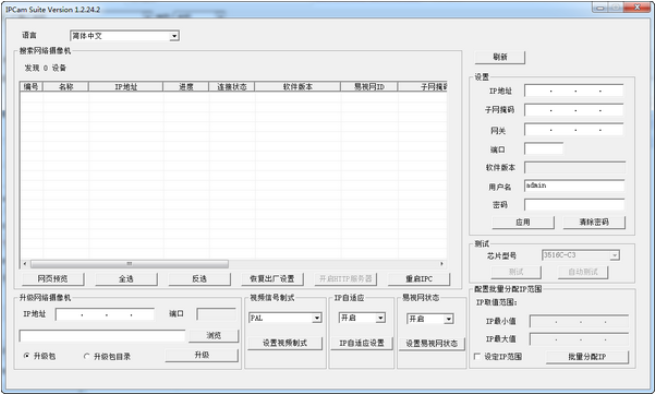Open the 易视网状态 dropdown
The image size is (655, 394).
coord(430,319)
